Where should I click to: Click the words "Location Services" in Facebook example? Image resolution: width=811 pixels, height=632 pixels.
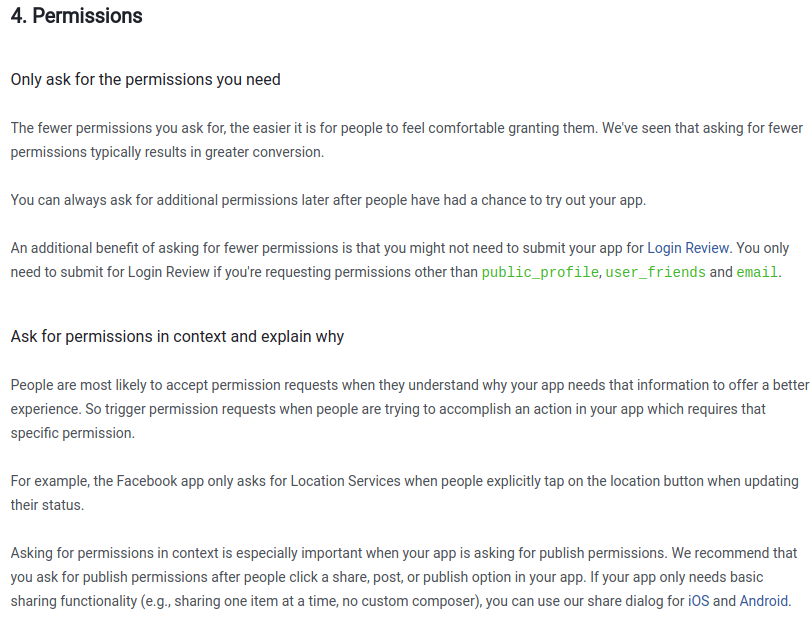[346, 481]
